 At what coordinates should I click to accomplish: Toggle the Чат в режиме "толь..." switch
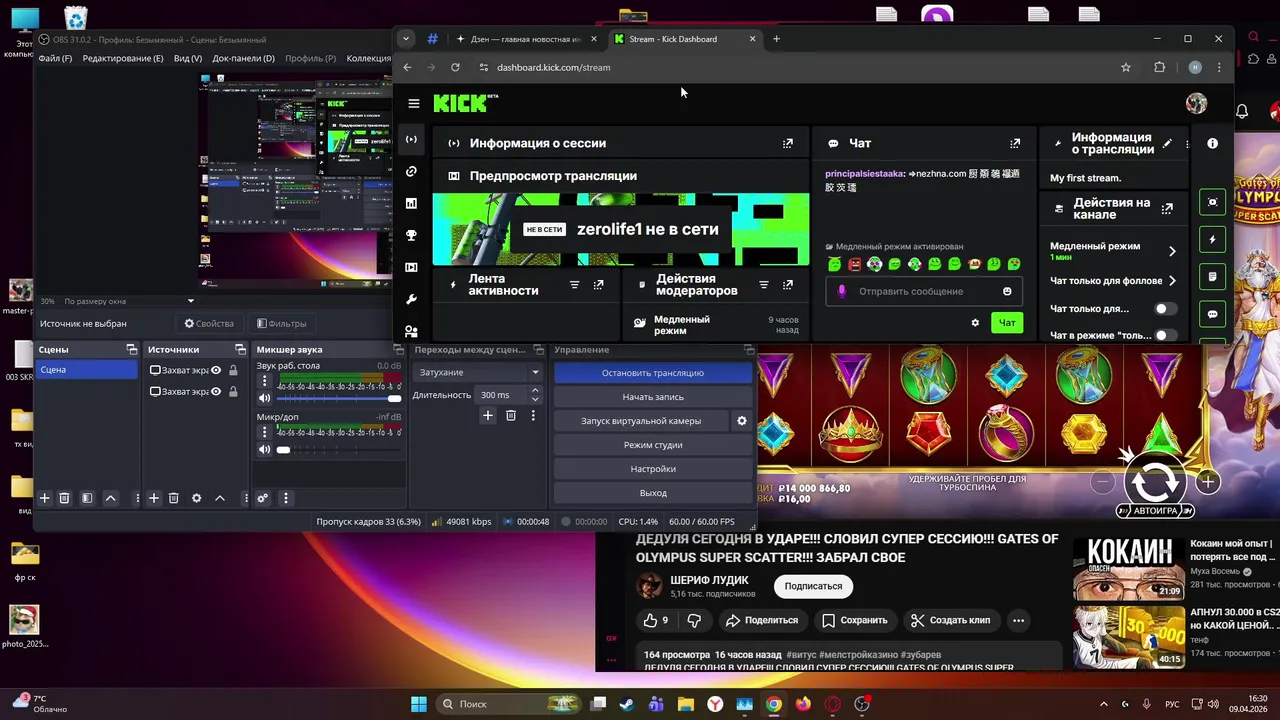point(1164,335)
